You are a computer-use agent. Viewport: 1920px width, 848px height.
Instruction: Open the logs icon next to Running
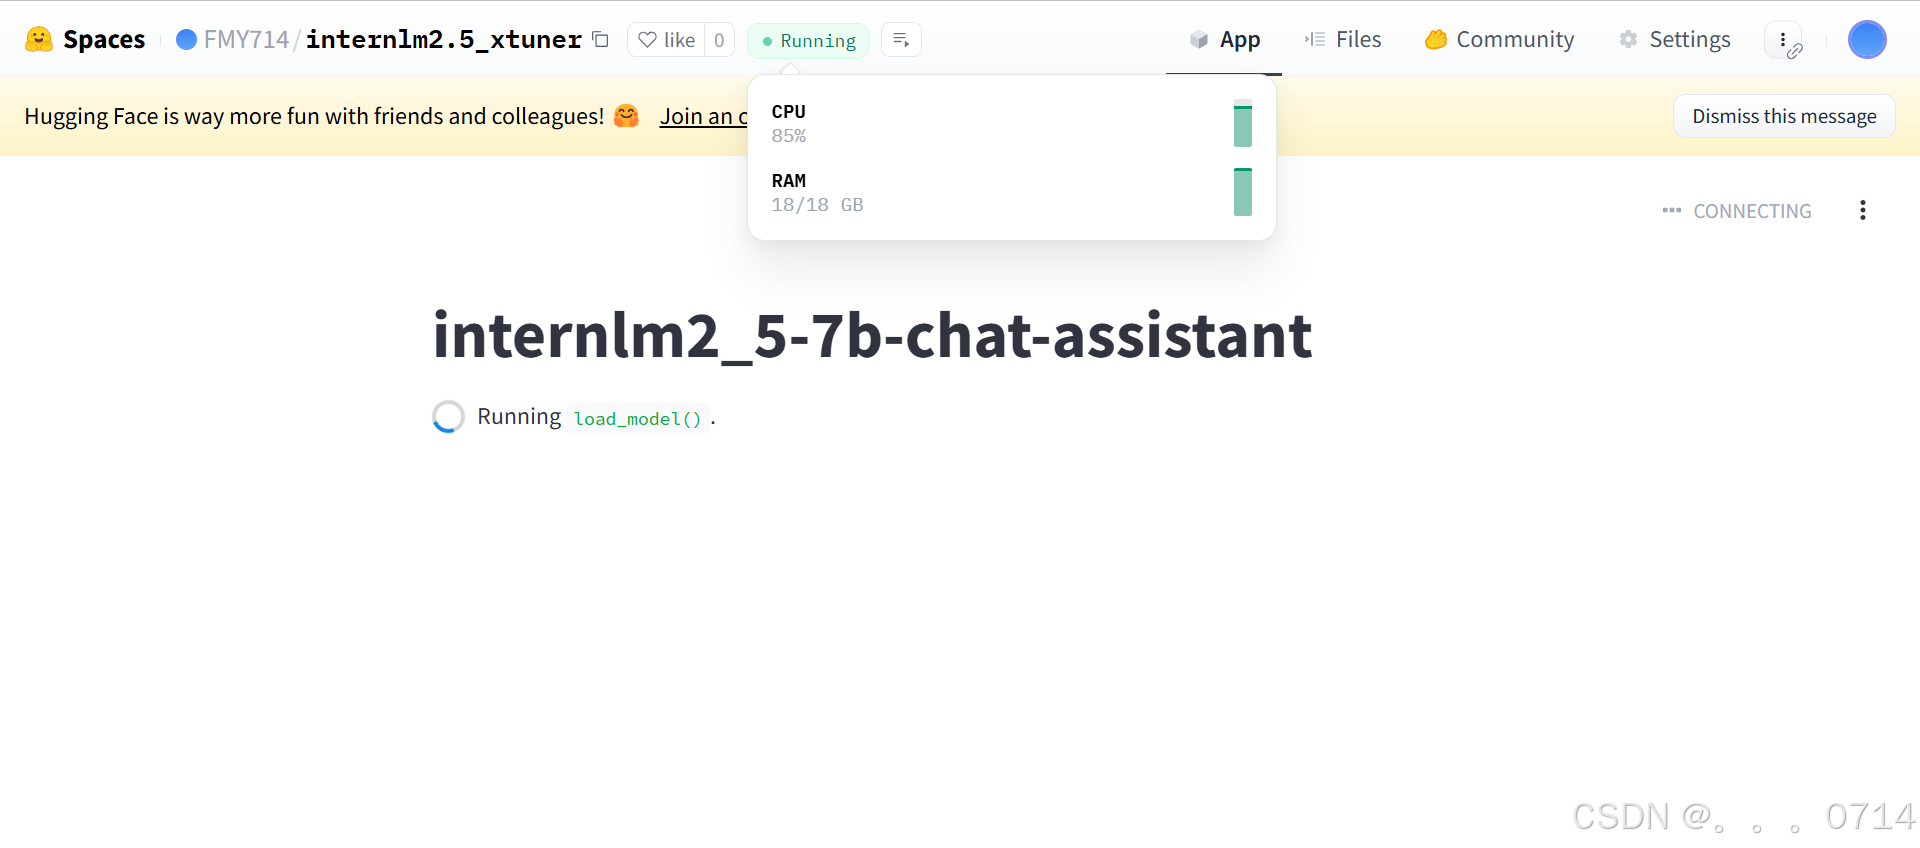[x=901, y=40]
